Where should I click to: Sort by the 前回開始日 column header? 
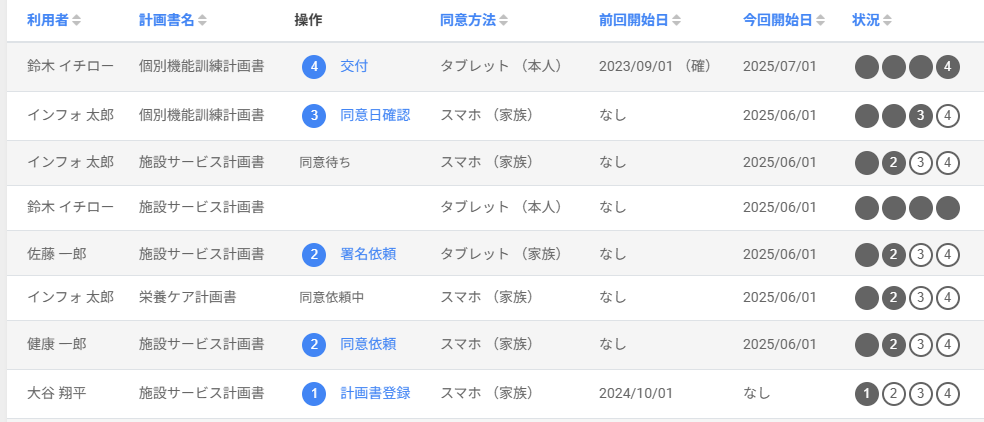pyautogui.click(x=639, y=20)
